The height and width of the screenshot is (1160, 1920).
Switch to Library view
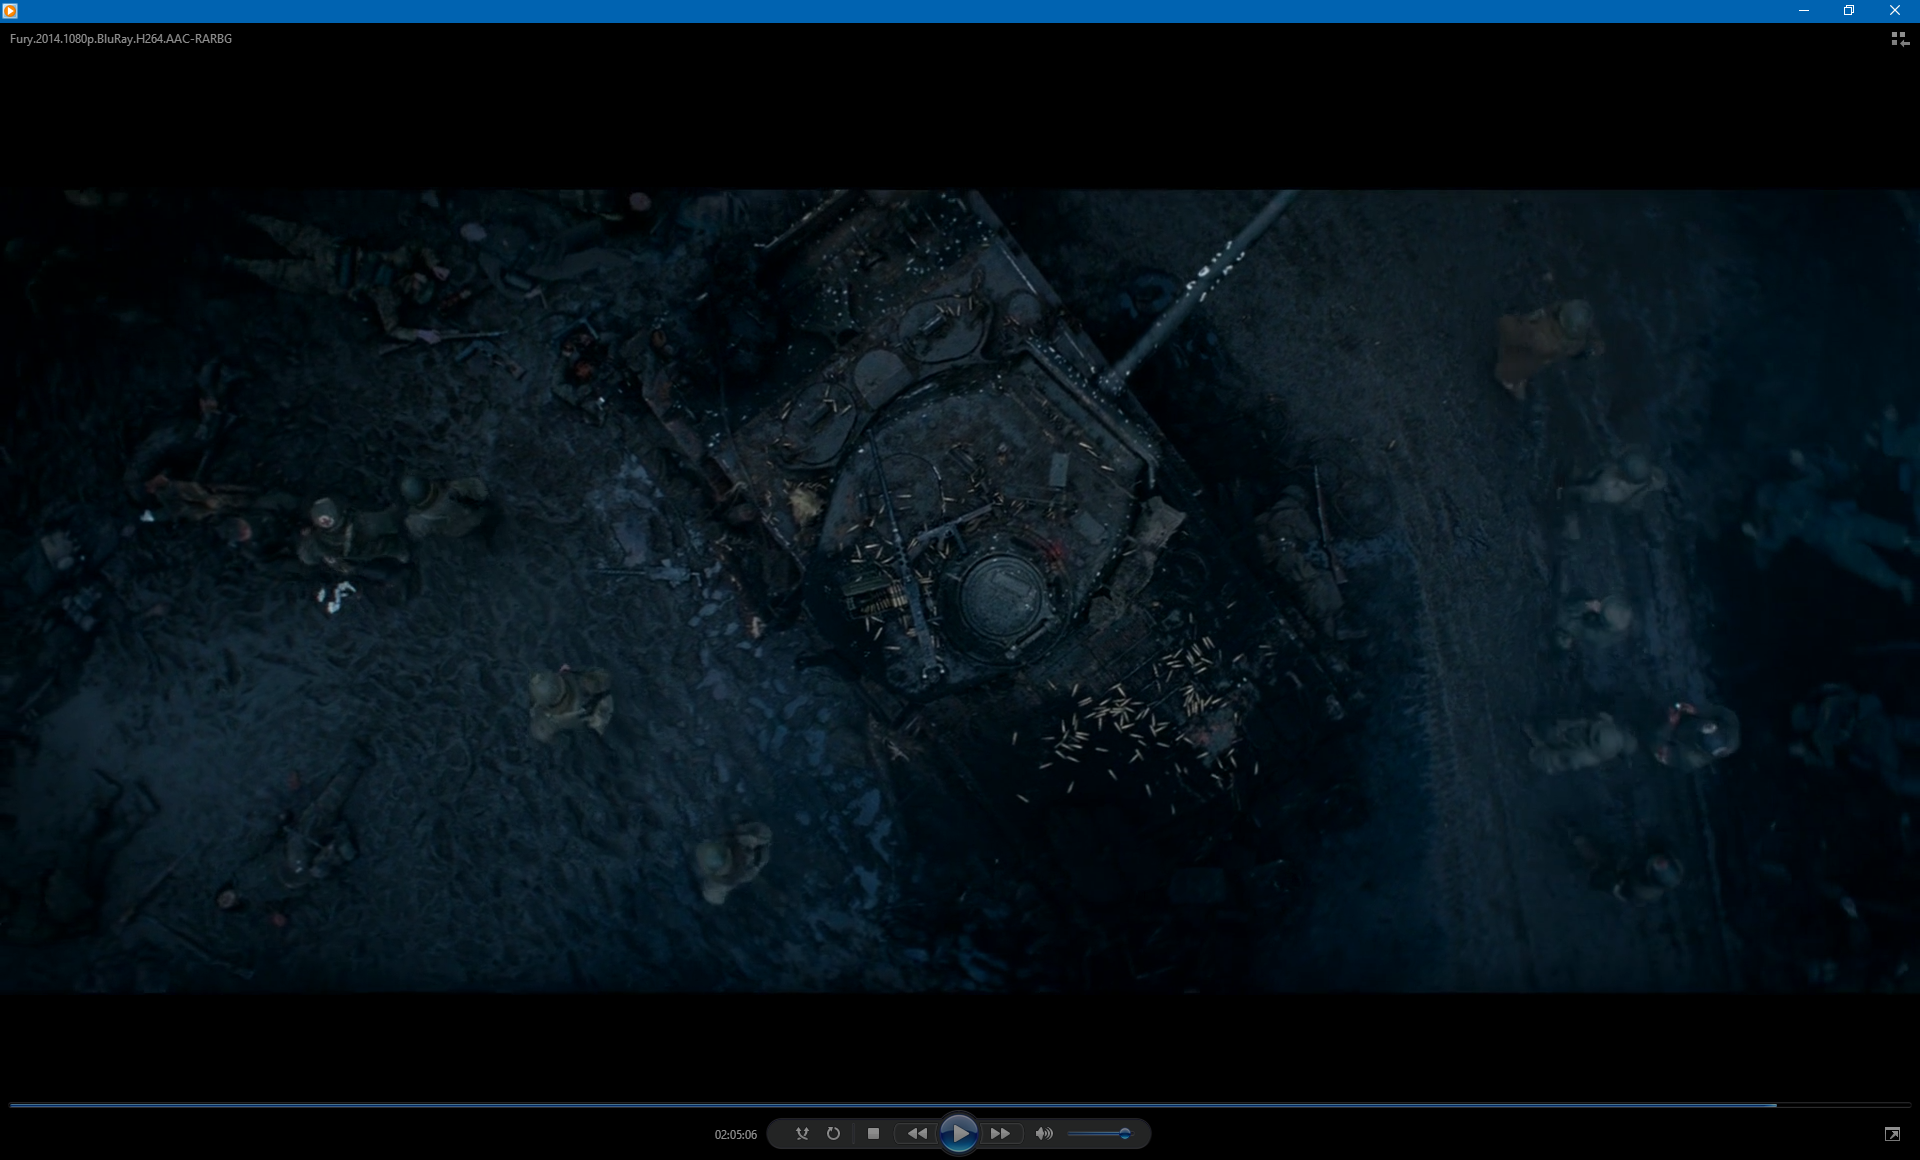(x=1899, y=39)
